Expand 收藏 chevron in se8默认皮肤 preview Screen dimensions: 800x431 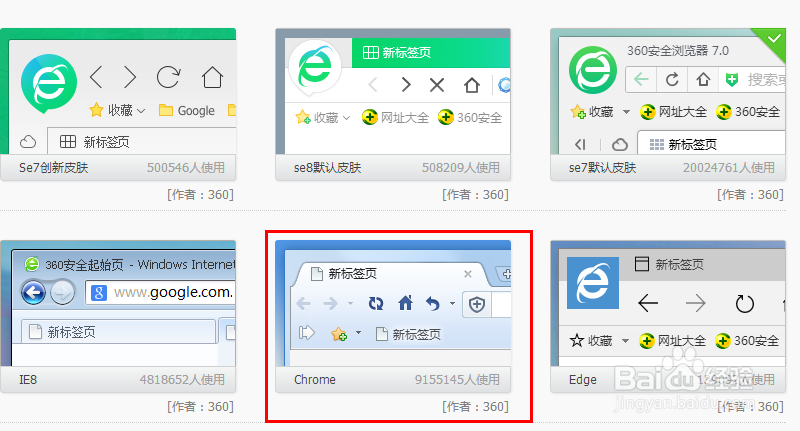click(x=347, y=118)
